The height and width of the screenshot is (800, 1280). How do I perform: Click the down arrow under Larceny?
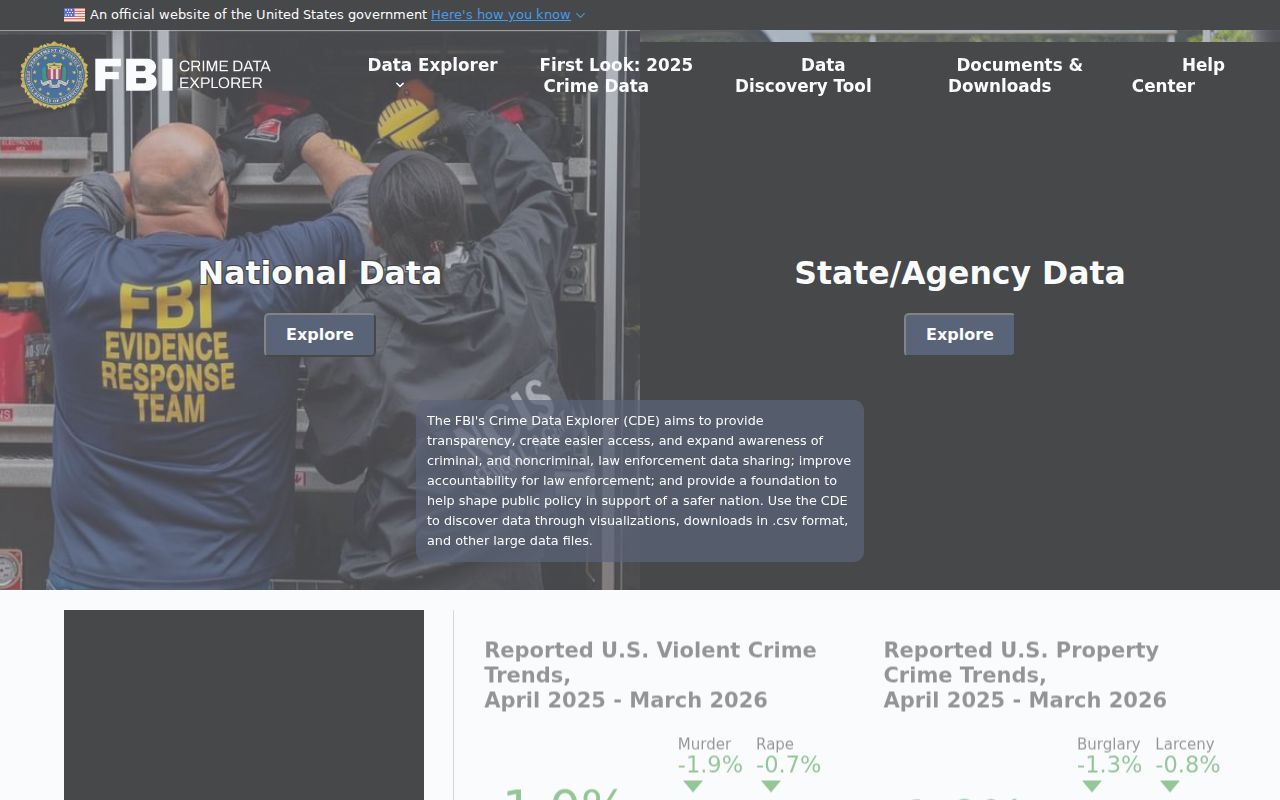1169,787
